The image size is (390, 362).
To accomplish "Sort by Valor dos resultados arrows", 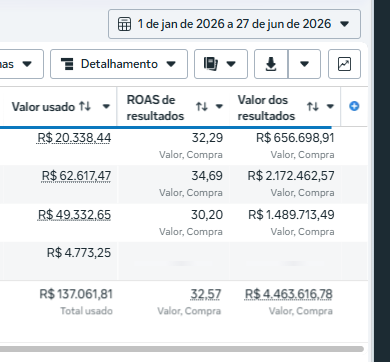I will 313,107.
